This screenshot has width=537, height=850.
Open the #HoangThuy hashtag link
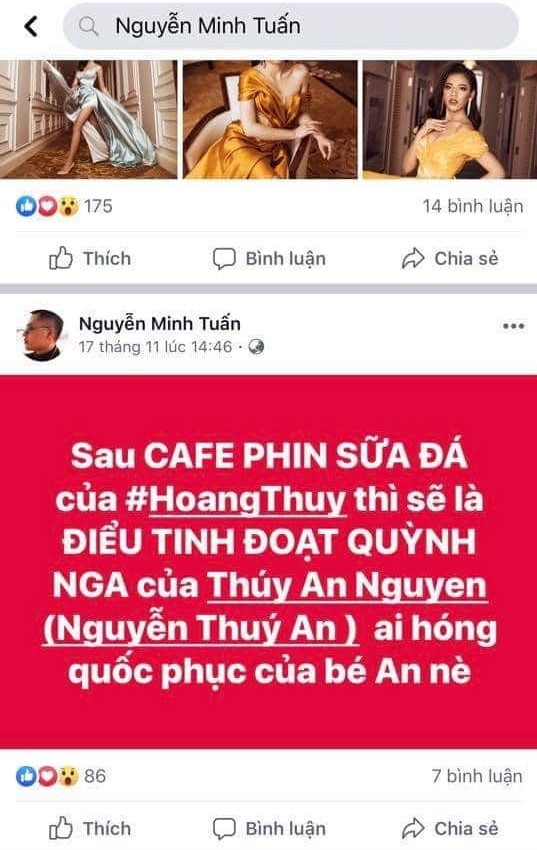(x=236, y=500)
